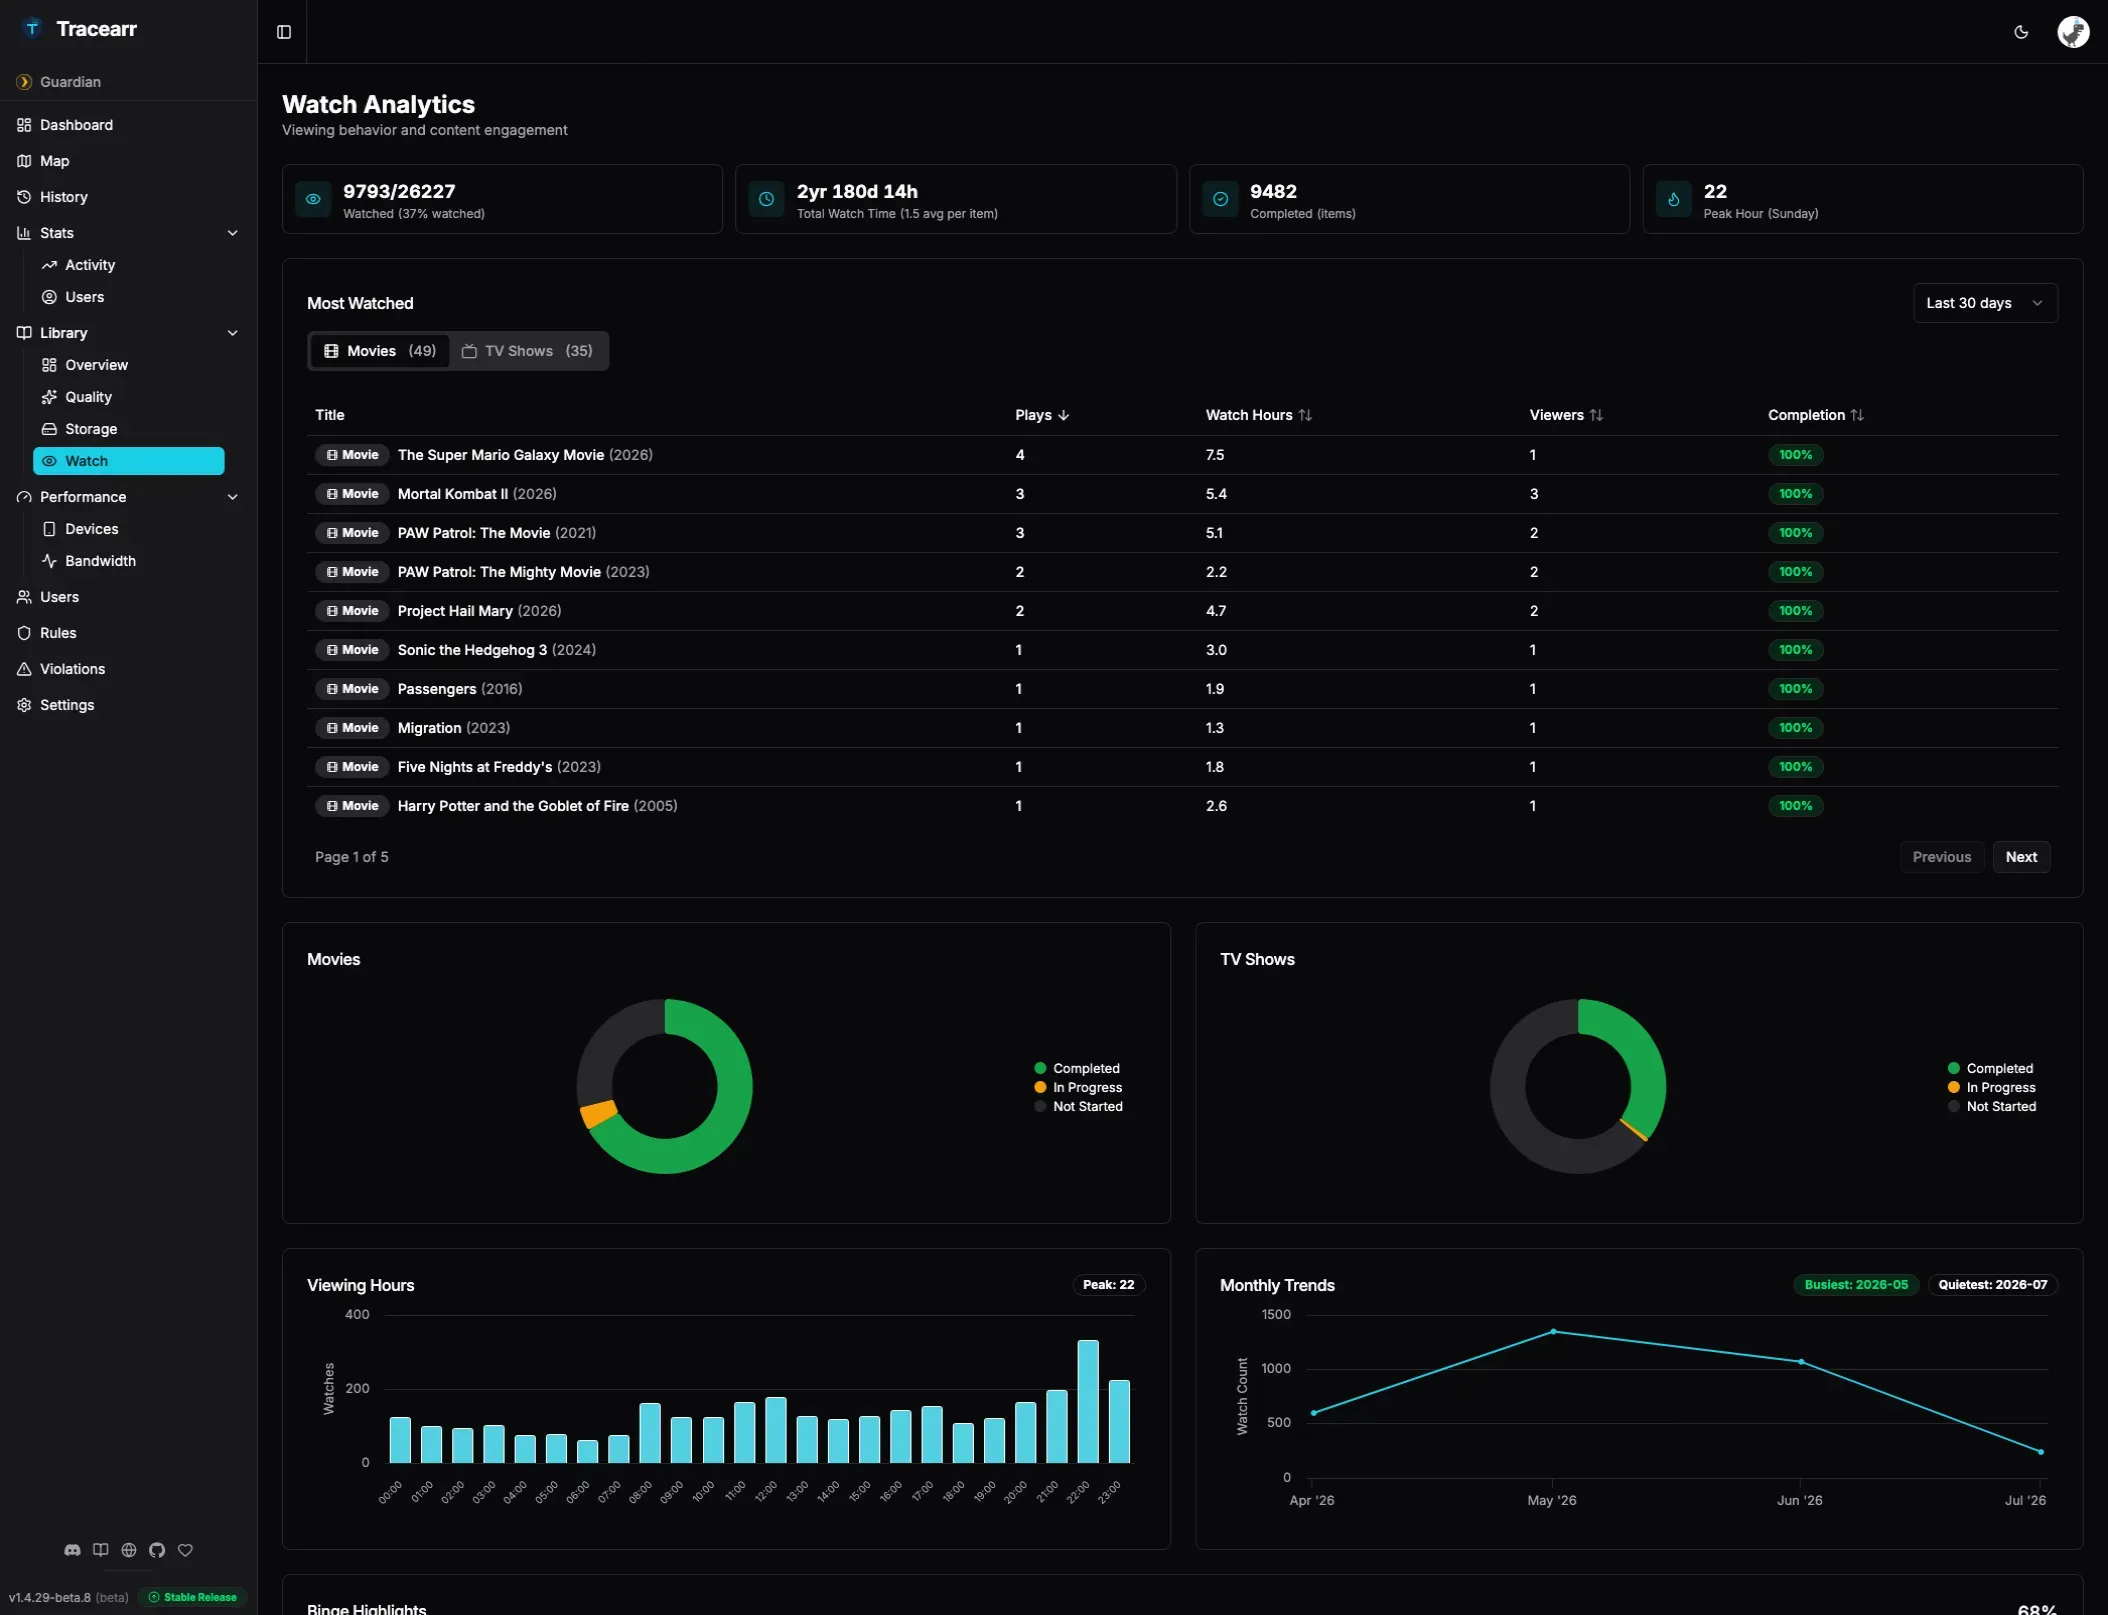Viewport: 2108px width, 1615px height.
Task: Sort table by Completion column
Action: pos(1816,415)
